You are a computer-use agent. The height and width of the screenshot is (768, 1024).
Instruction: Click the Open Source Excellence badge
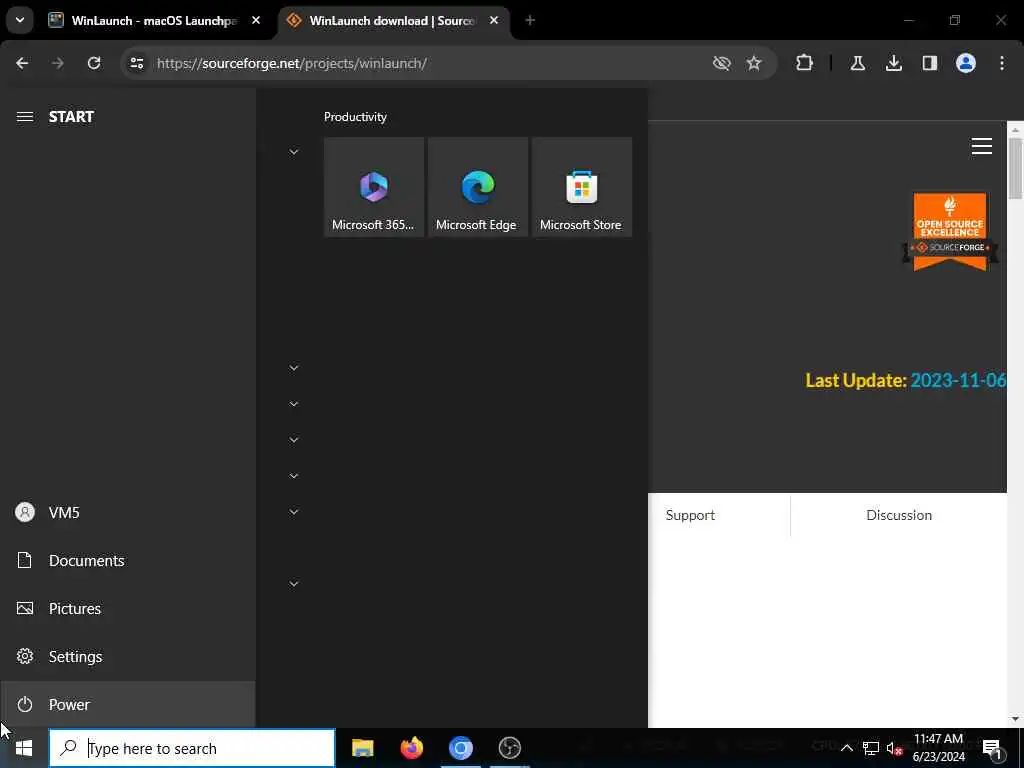coord(950,231)
